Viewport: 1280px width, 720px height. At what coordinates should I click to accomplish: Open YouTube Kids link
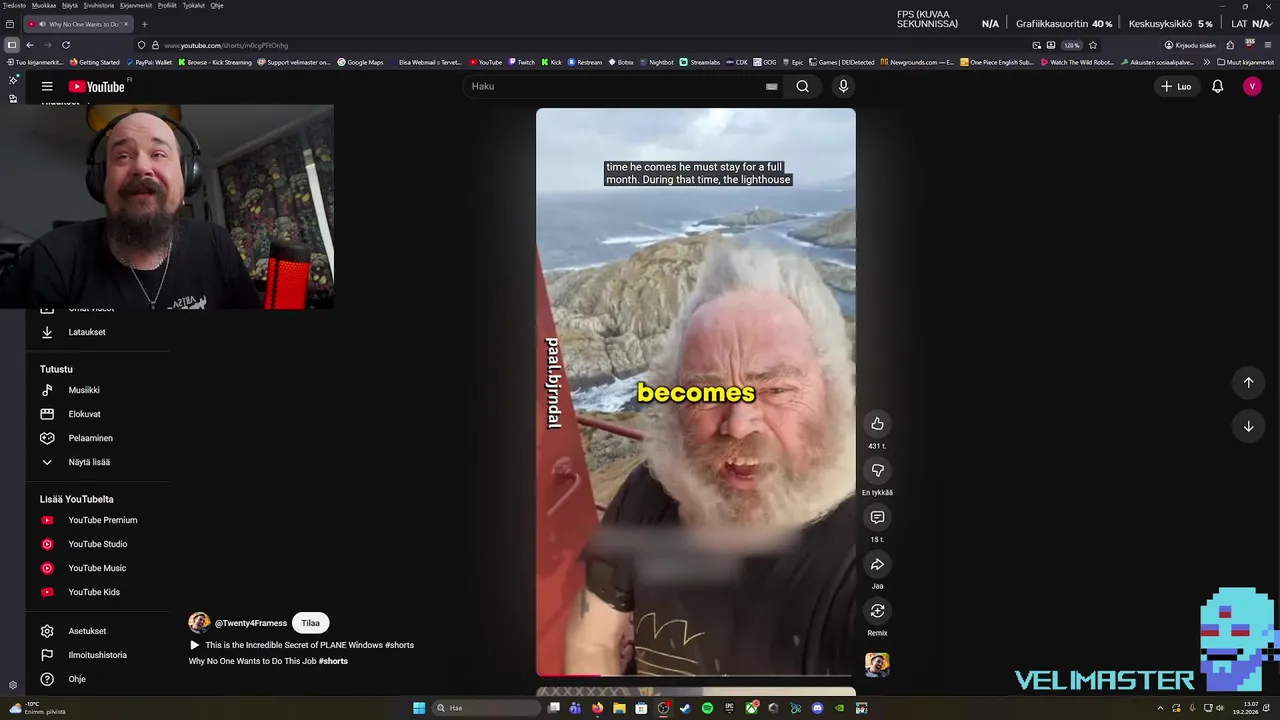94,592
